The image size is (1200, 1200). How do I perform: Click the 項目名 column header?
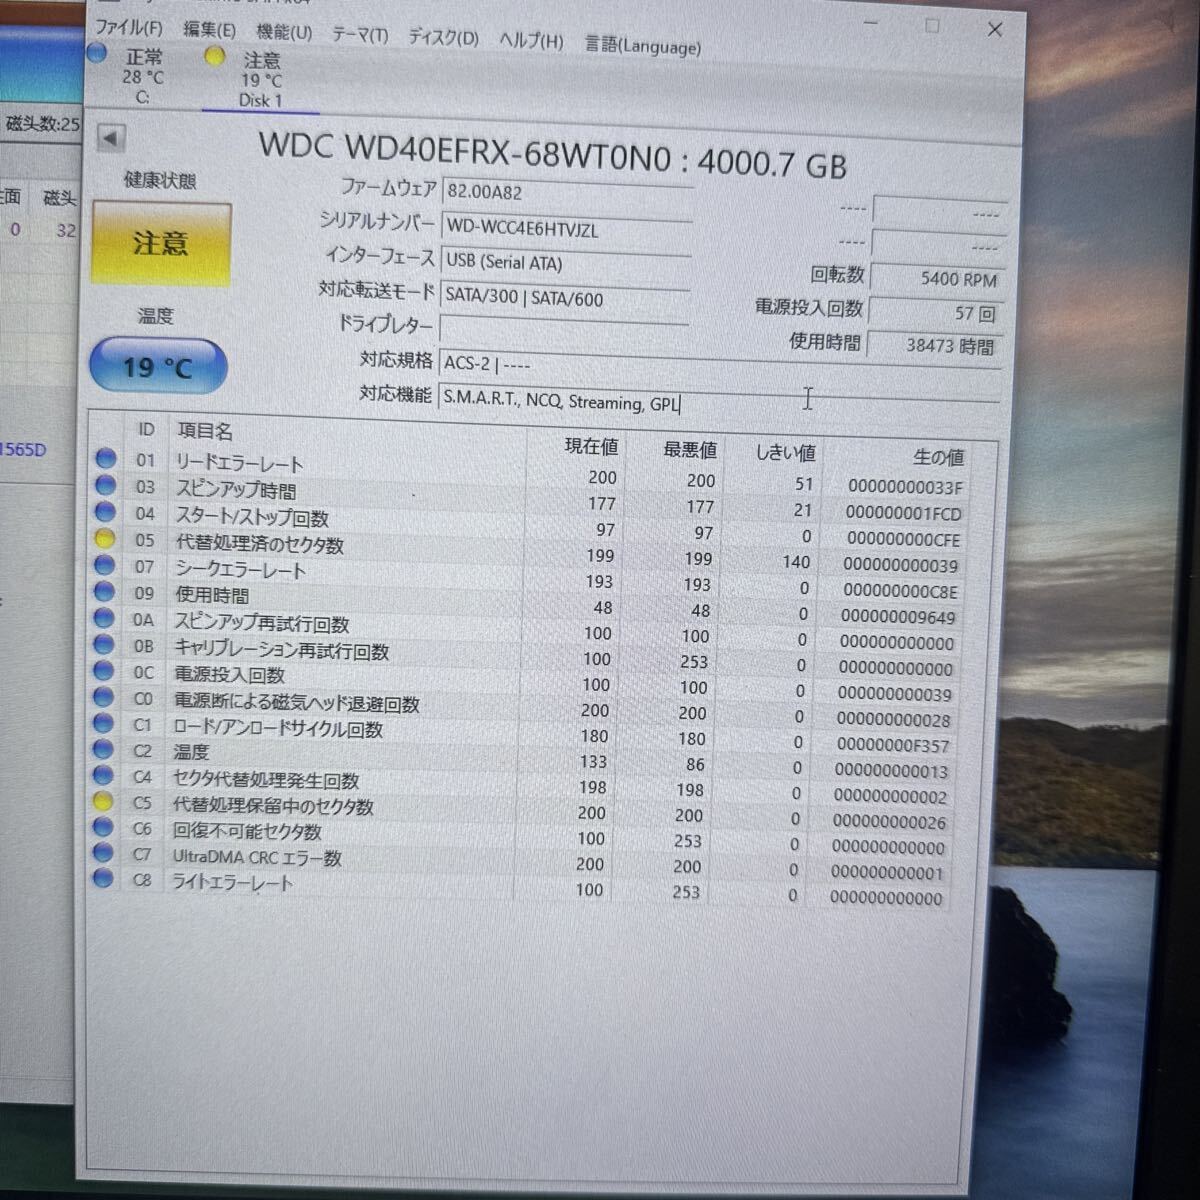tap(205, 431)
